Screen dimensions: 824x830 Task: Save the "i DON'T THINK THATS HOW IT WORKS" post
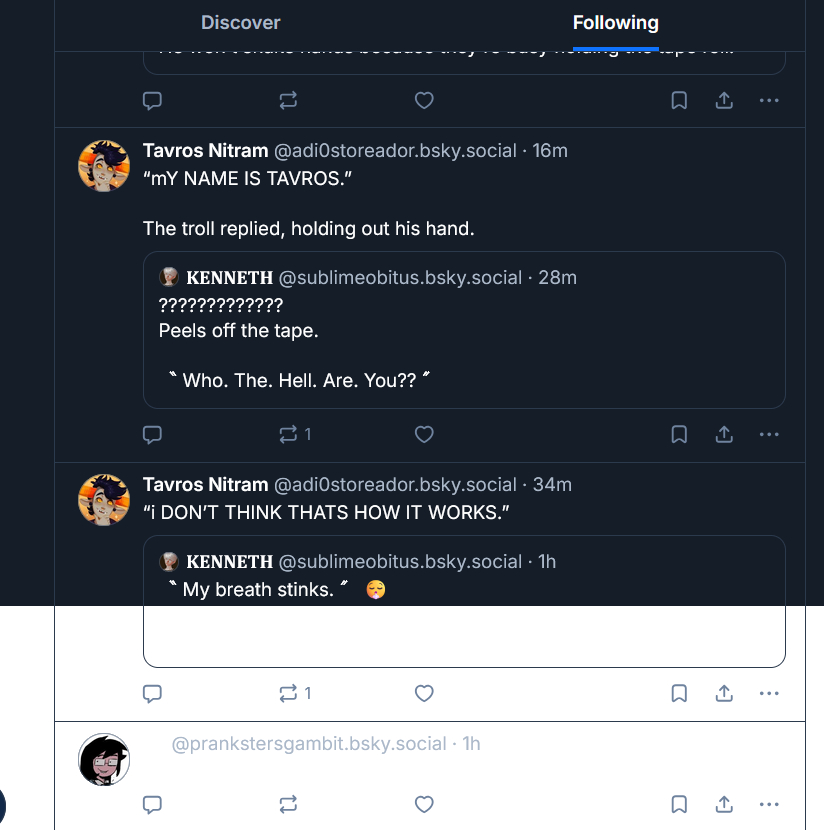point(679,693)
